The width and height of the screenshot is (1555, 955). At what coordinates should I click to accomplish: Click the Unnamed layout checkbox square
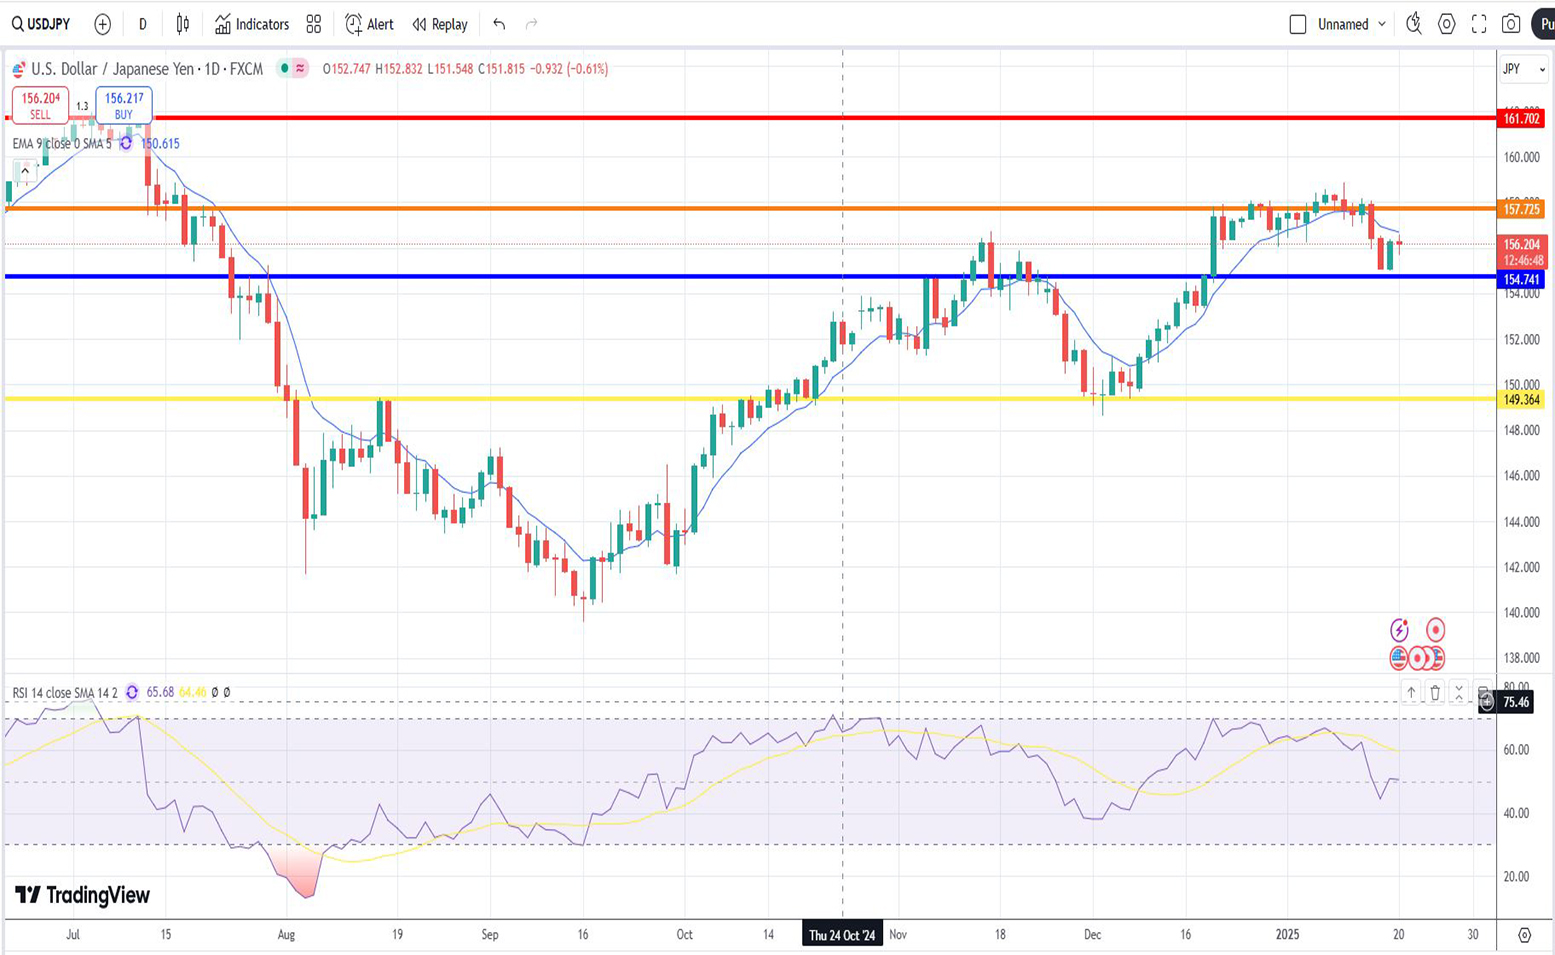coord(1298,24)
